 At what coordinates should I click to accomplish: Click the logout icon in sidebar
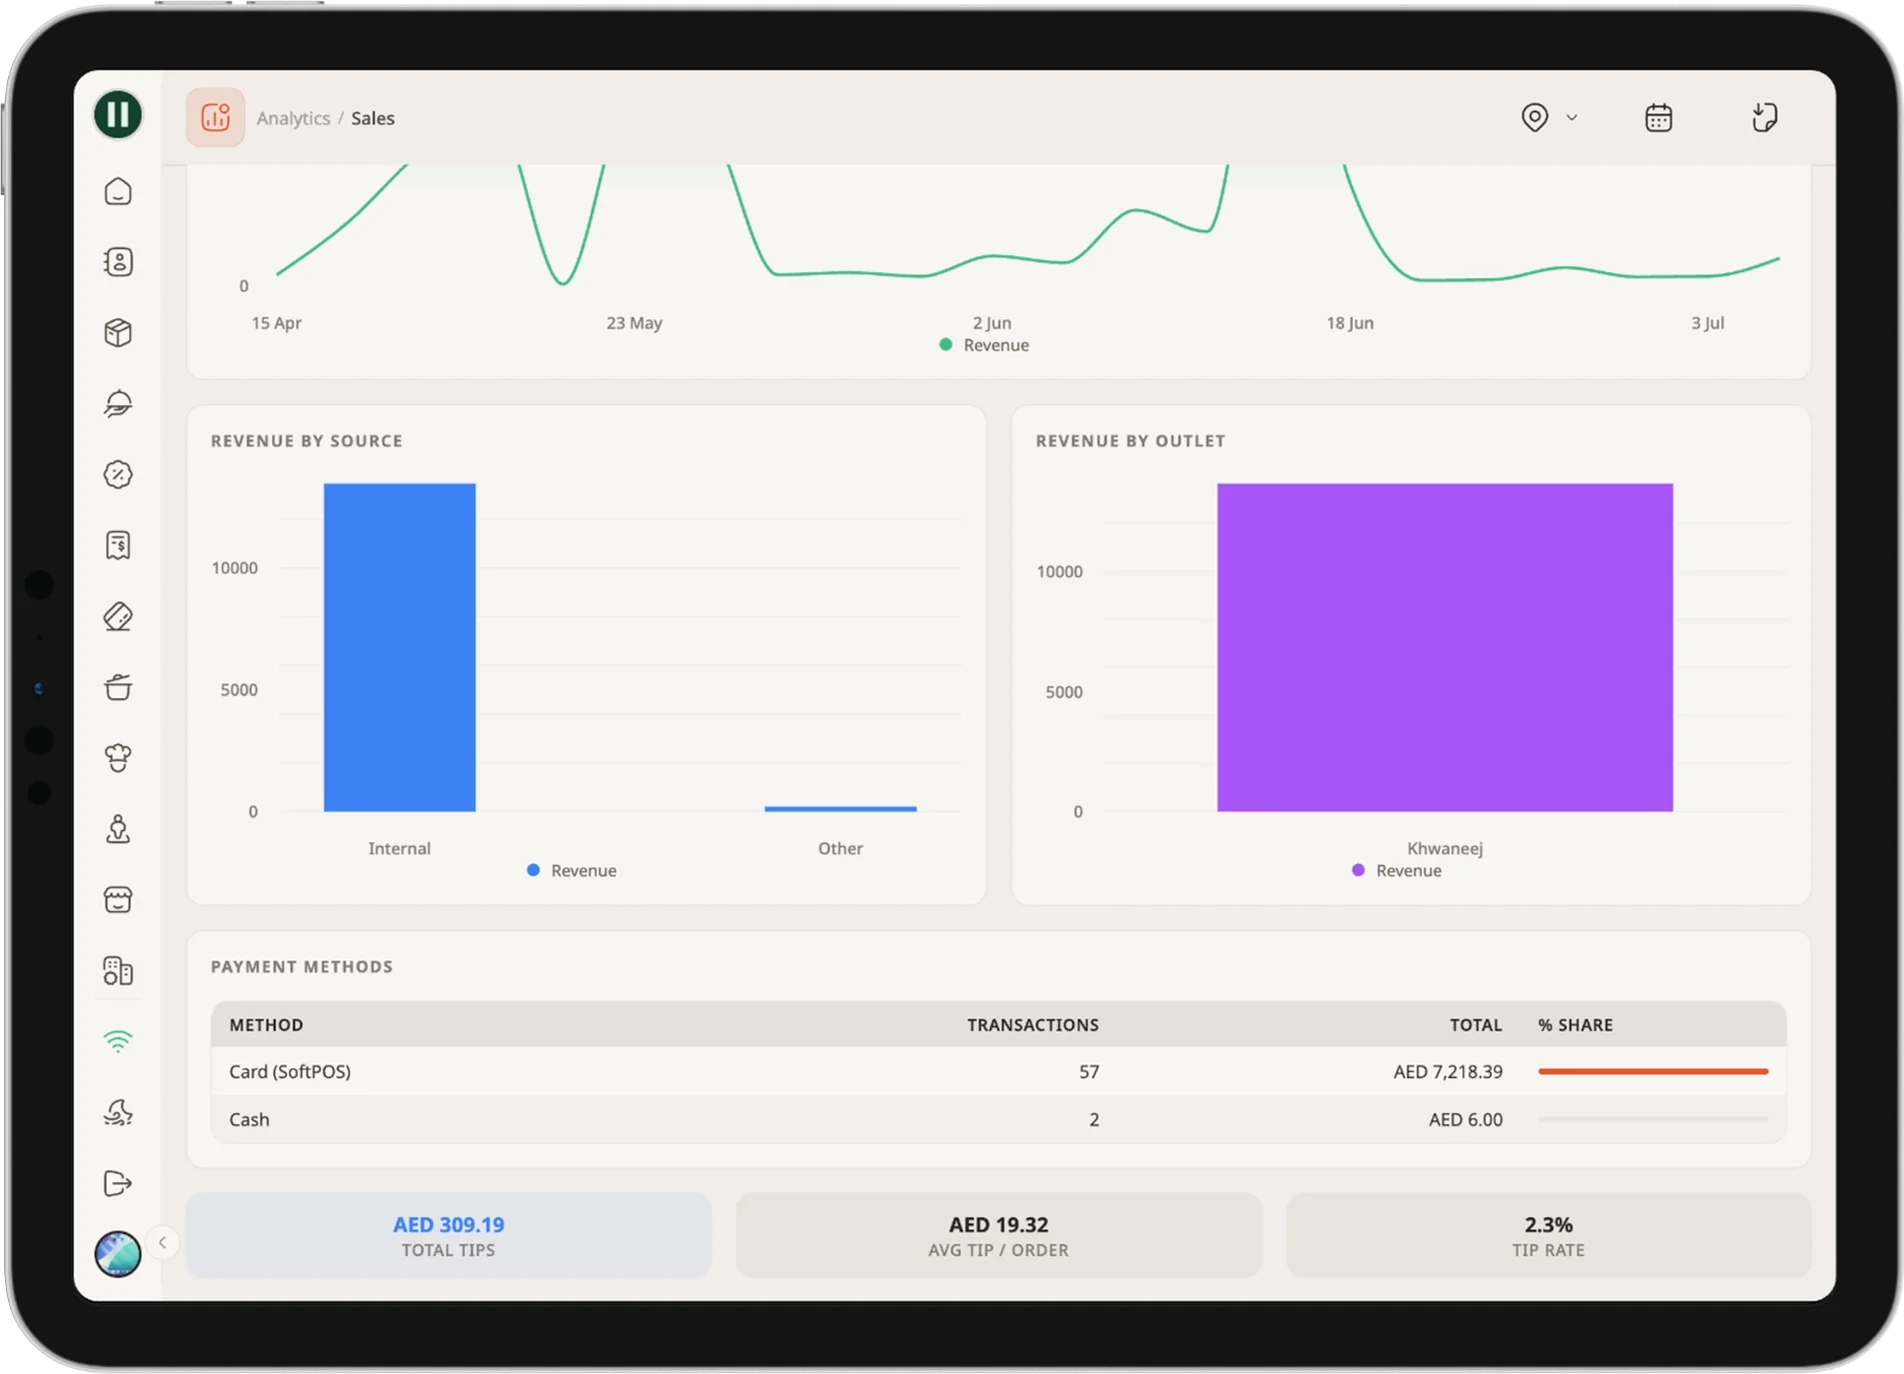(118, 1183)
